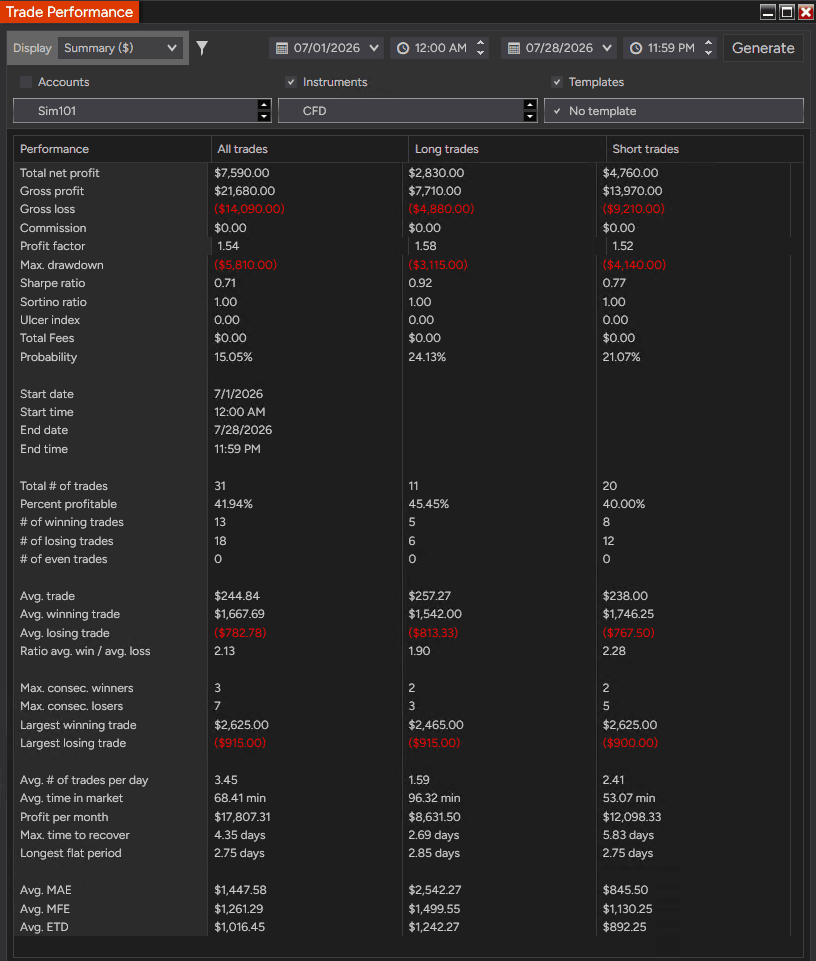The height and width of the screenshot is (961, 816).
Task: Increase the 12:00 AM start time
Action: (x=480, y=43)
